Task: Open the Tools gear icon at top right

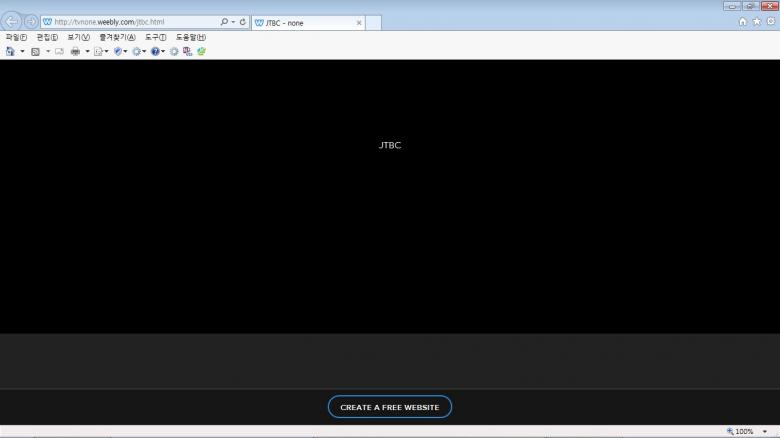Action: [x=770, y=21]
